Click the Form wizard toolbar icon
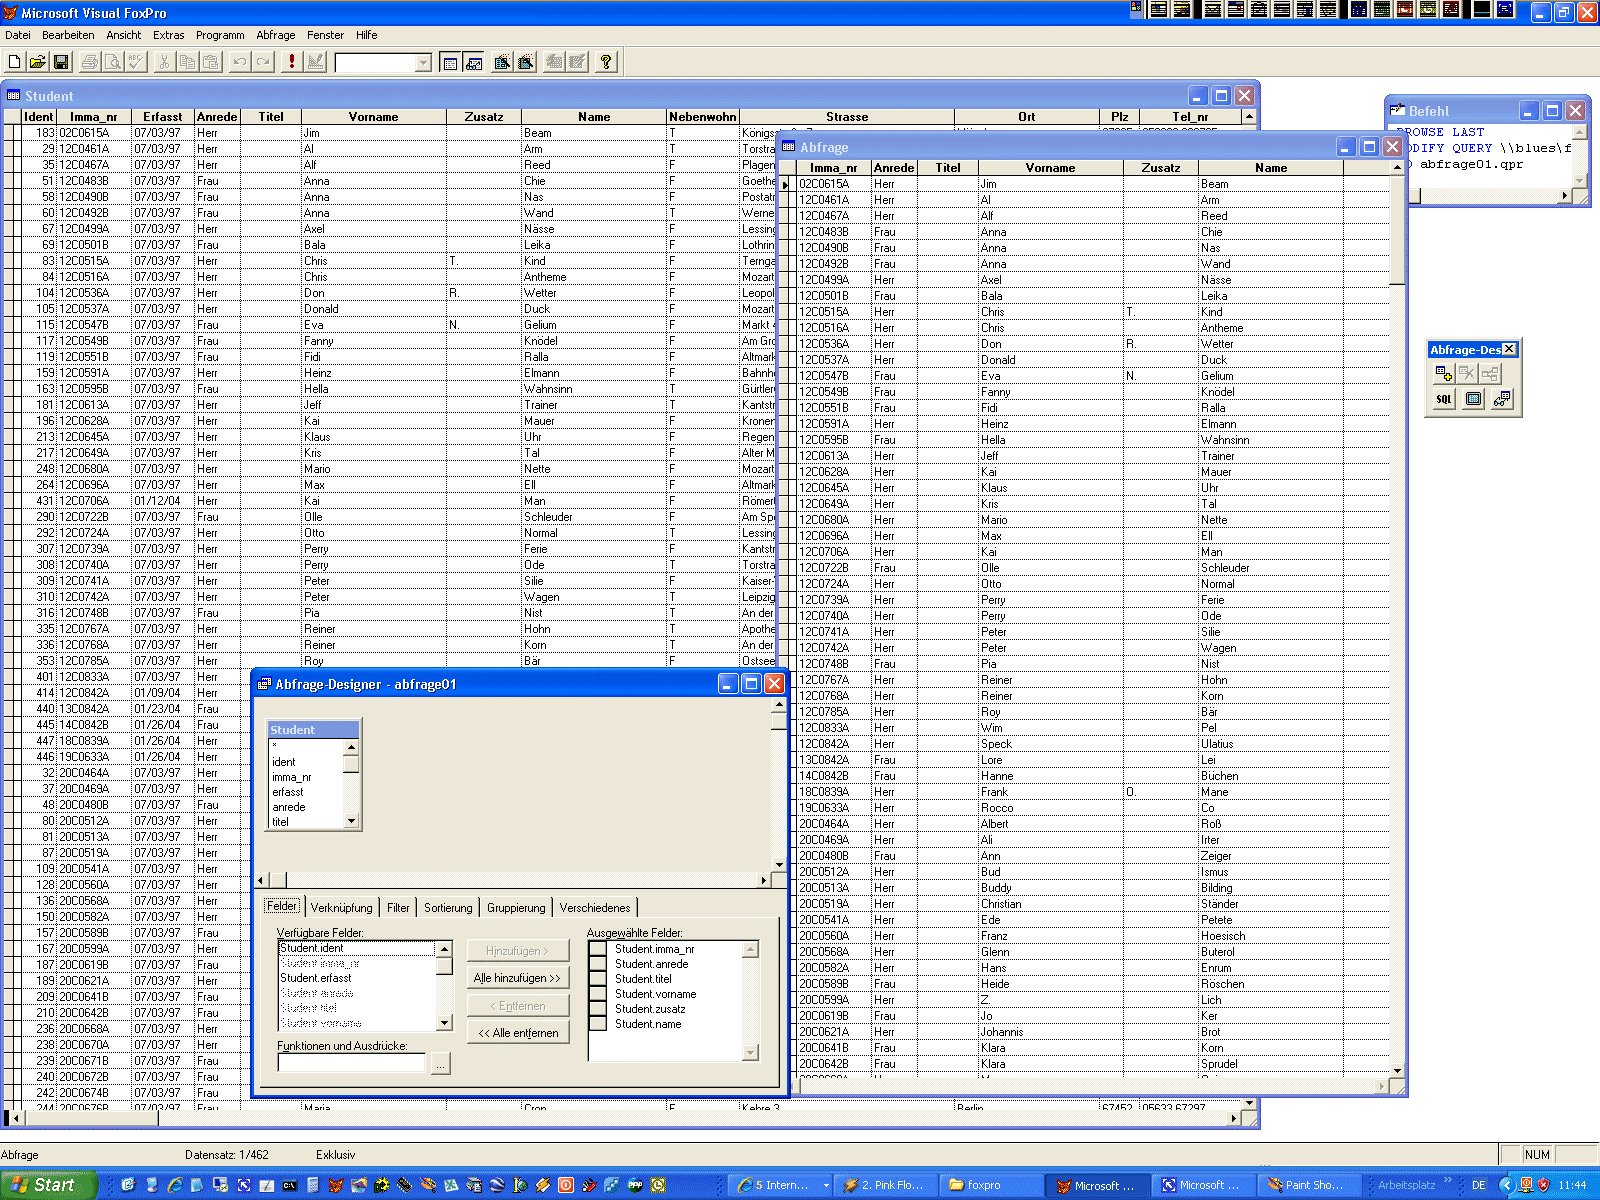Viewport: 1600px width, 1200px height. pos(502,62)
